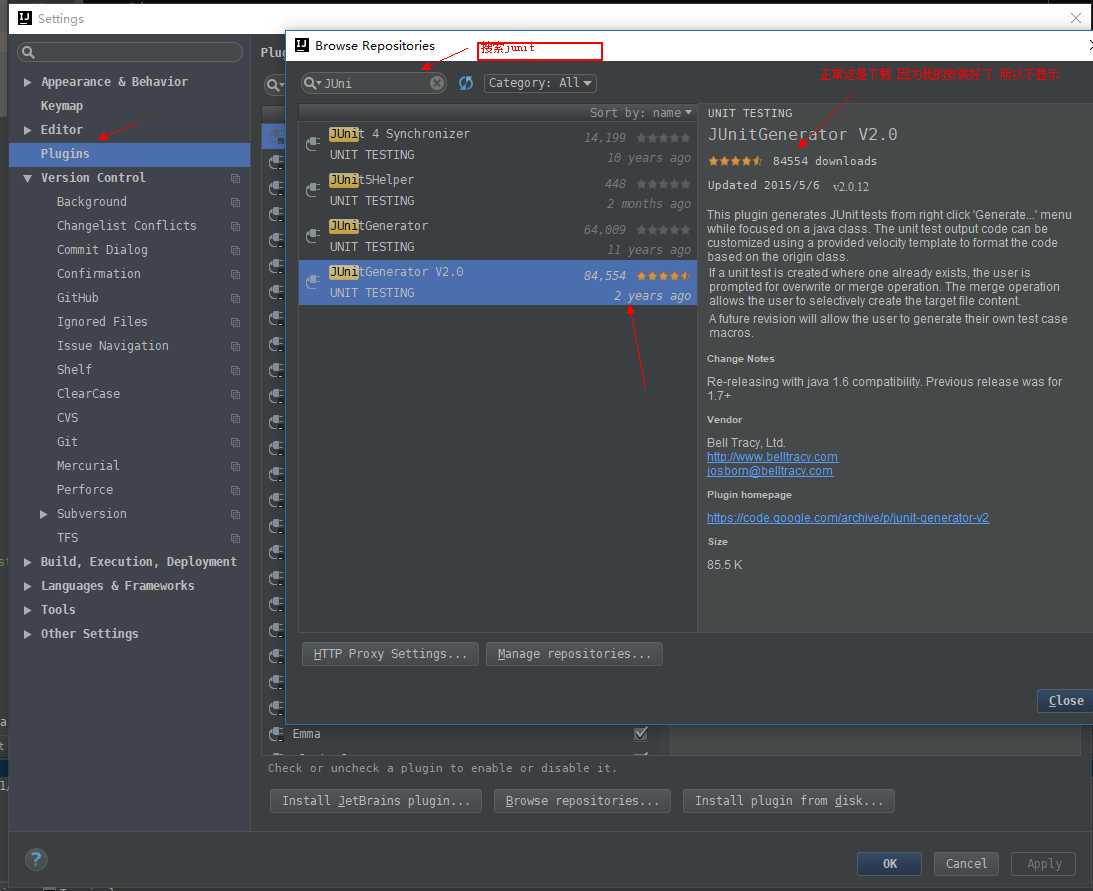Open ClearCase settings page
1093x891 pixels.
pos(88,394)
